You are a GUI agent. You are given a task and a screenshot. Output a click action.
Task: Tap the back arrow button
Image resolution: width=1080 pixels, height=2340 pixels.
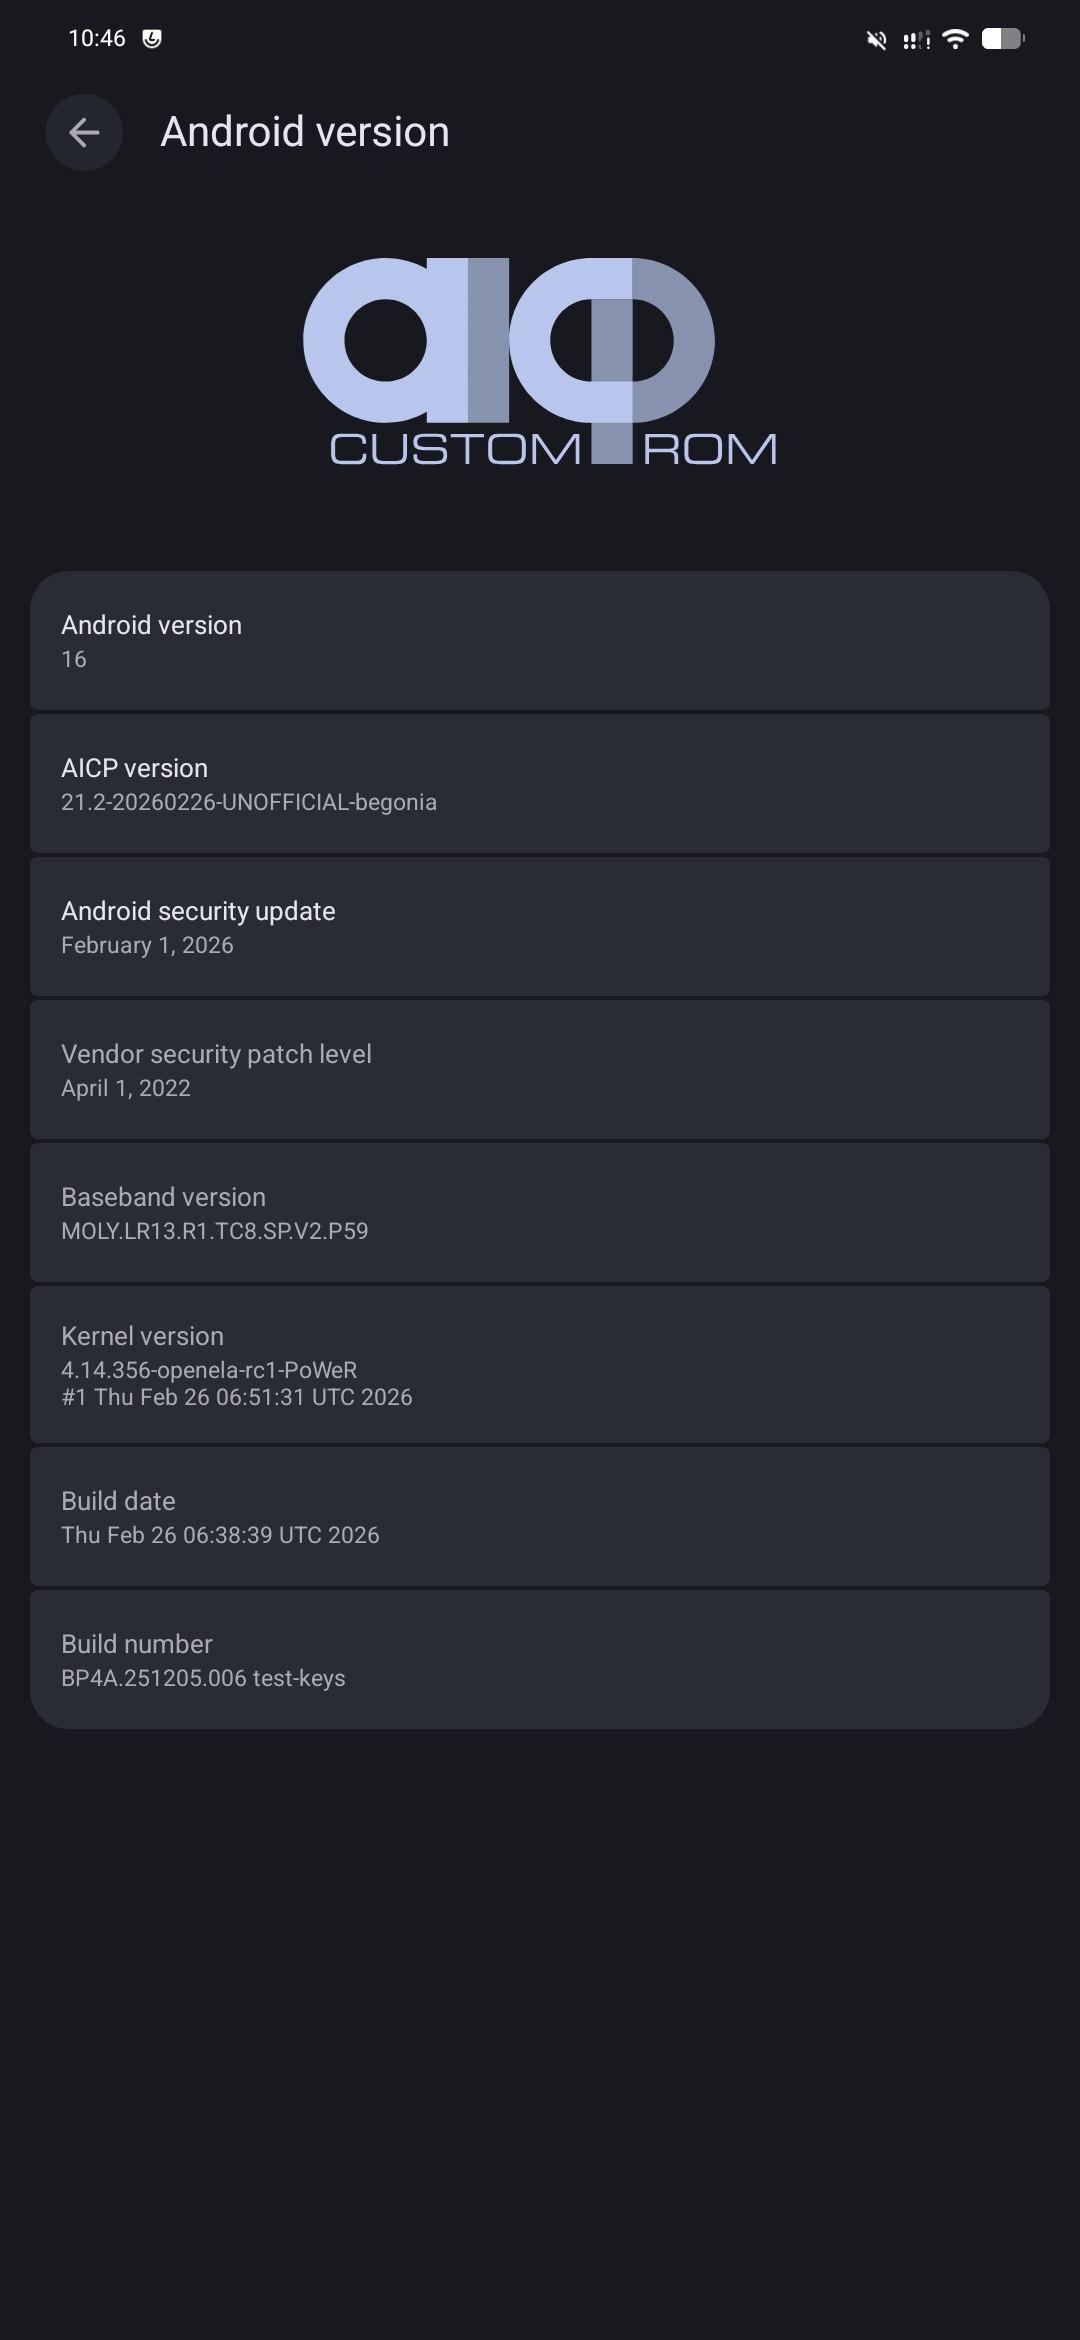pyautogui.click(x=84, y=132)
